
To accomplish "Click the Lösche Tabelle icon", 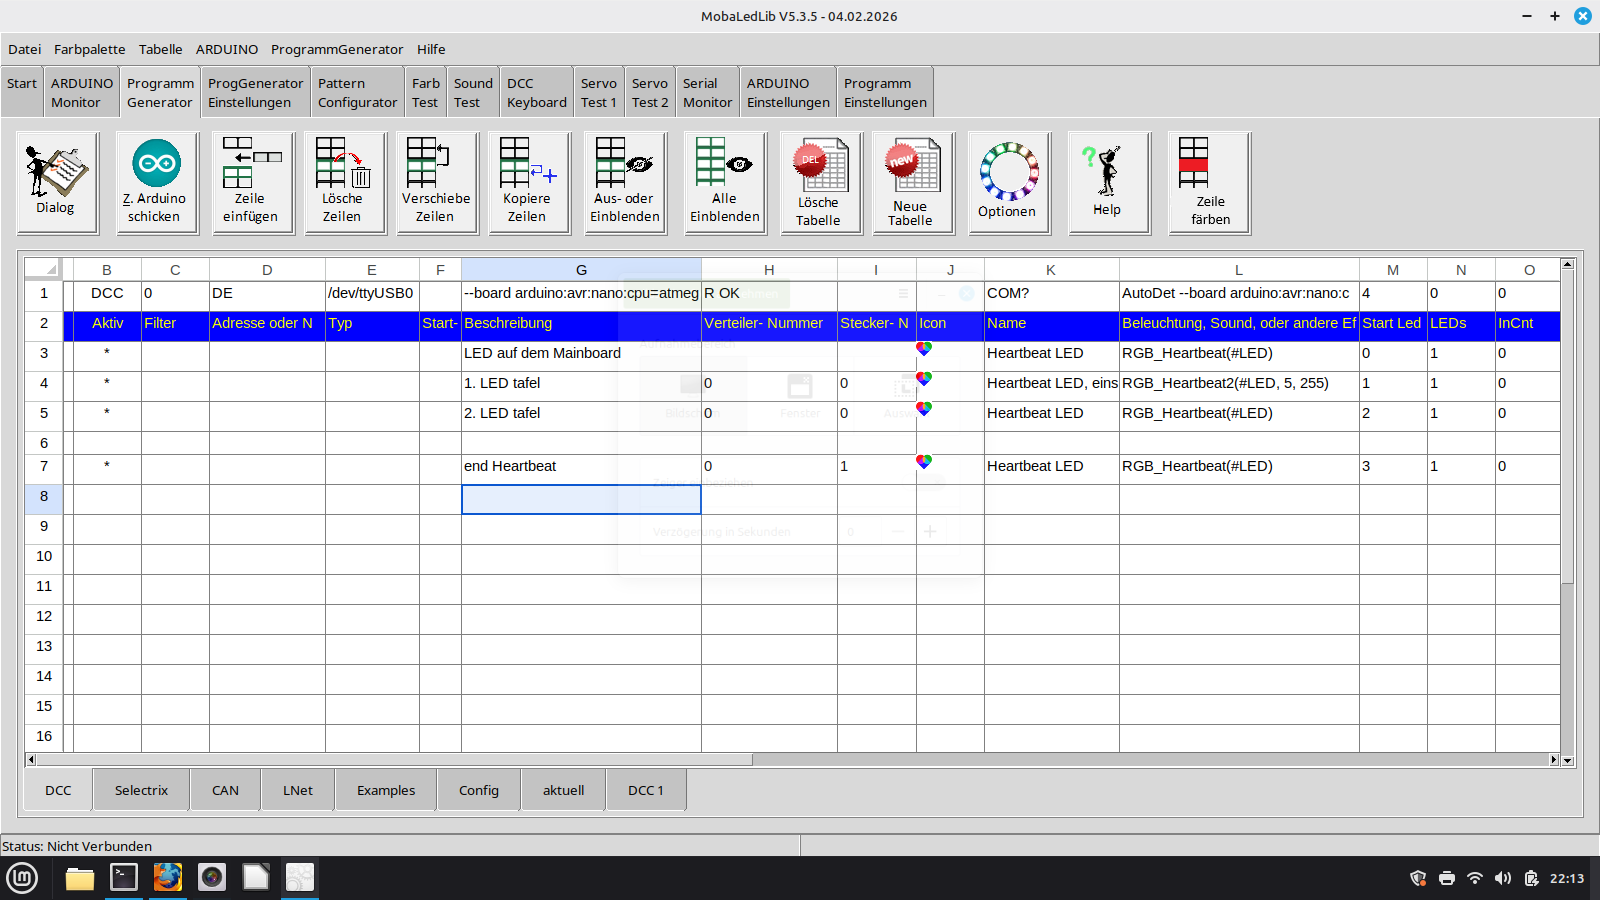I will tap(819, 184).
